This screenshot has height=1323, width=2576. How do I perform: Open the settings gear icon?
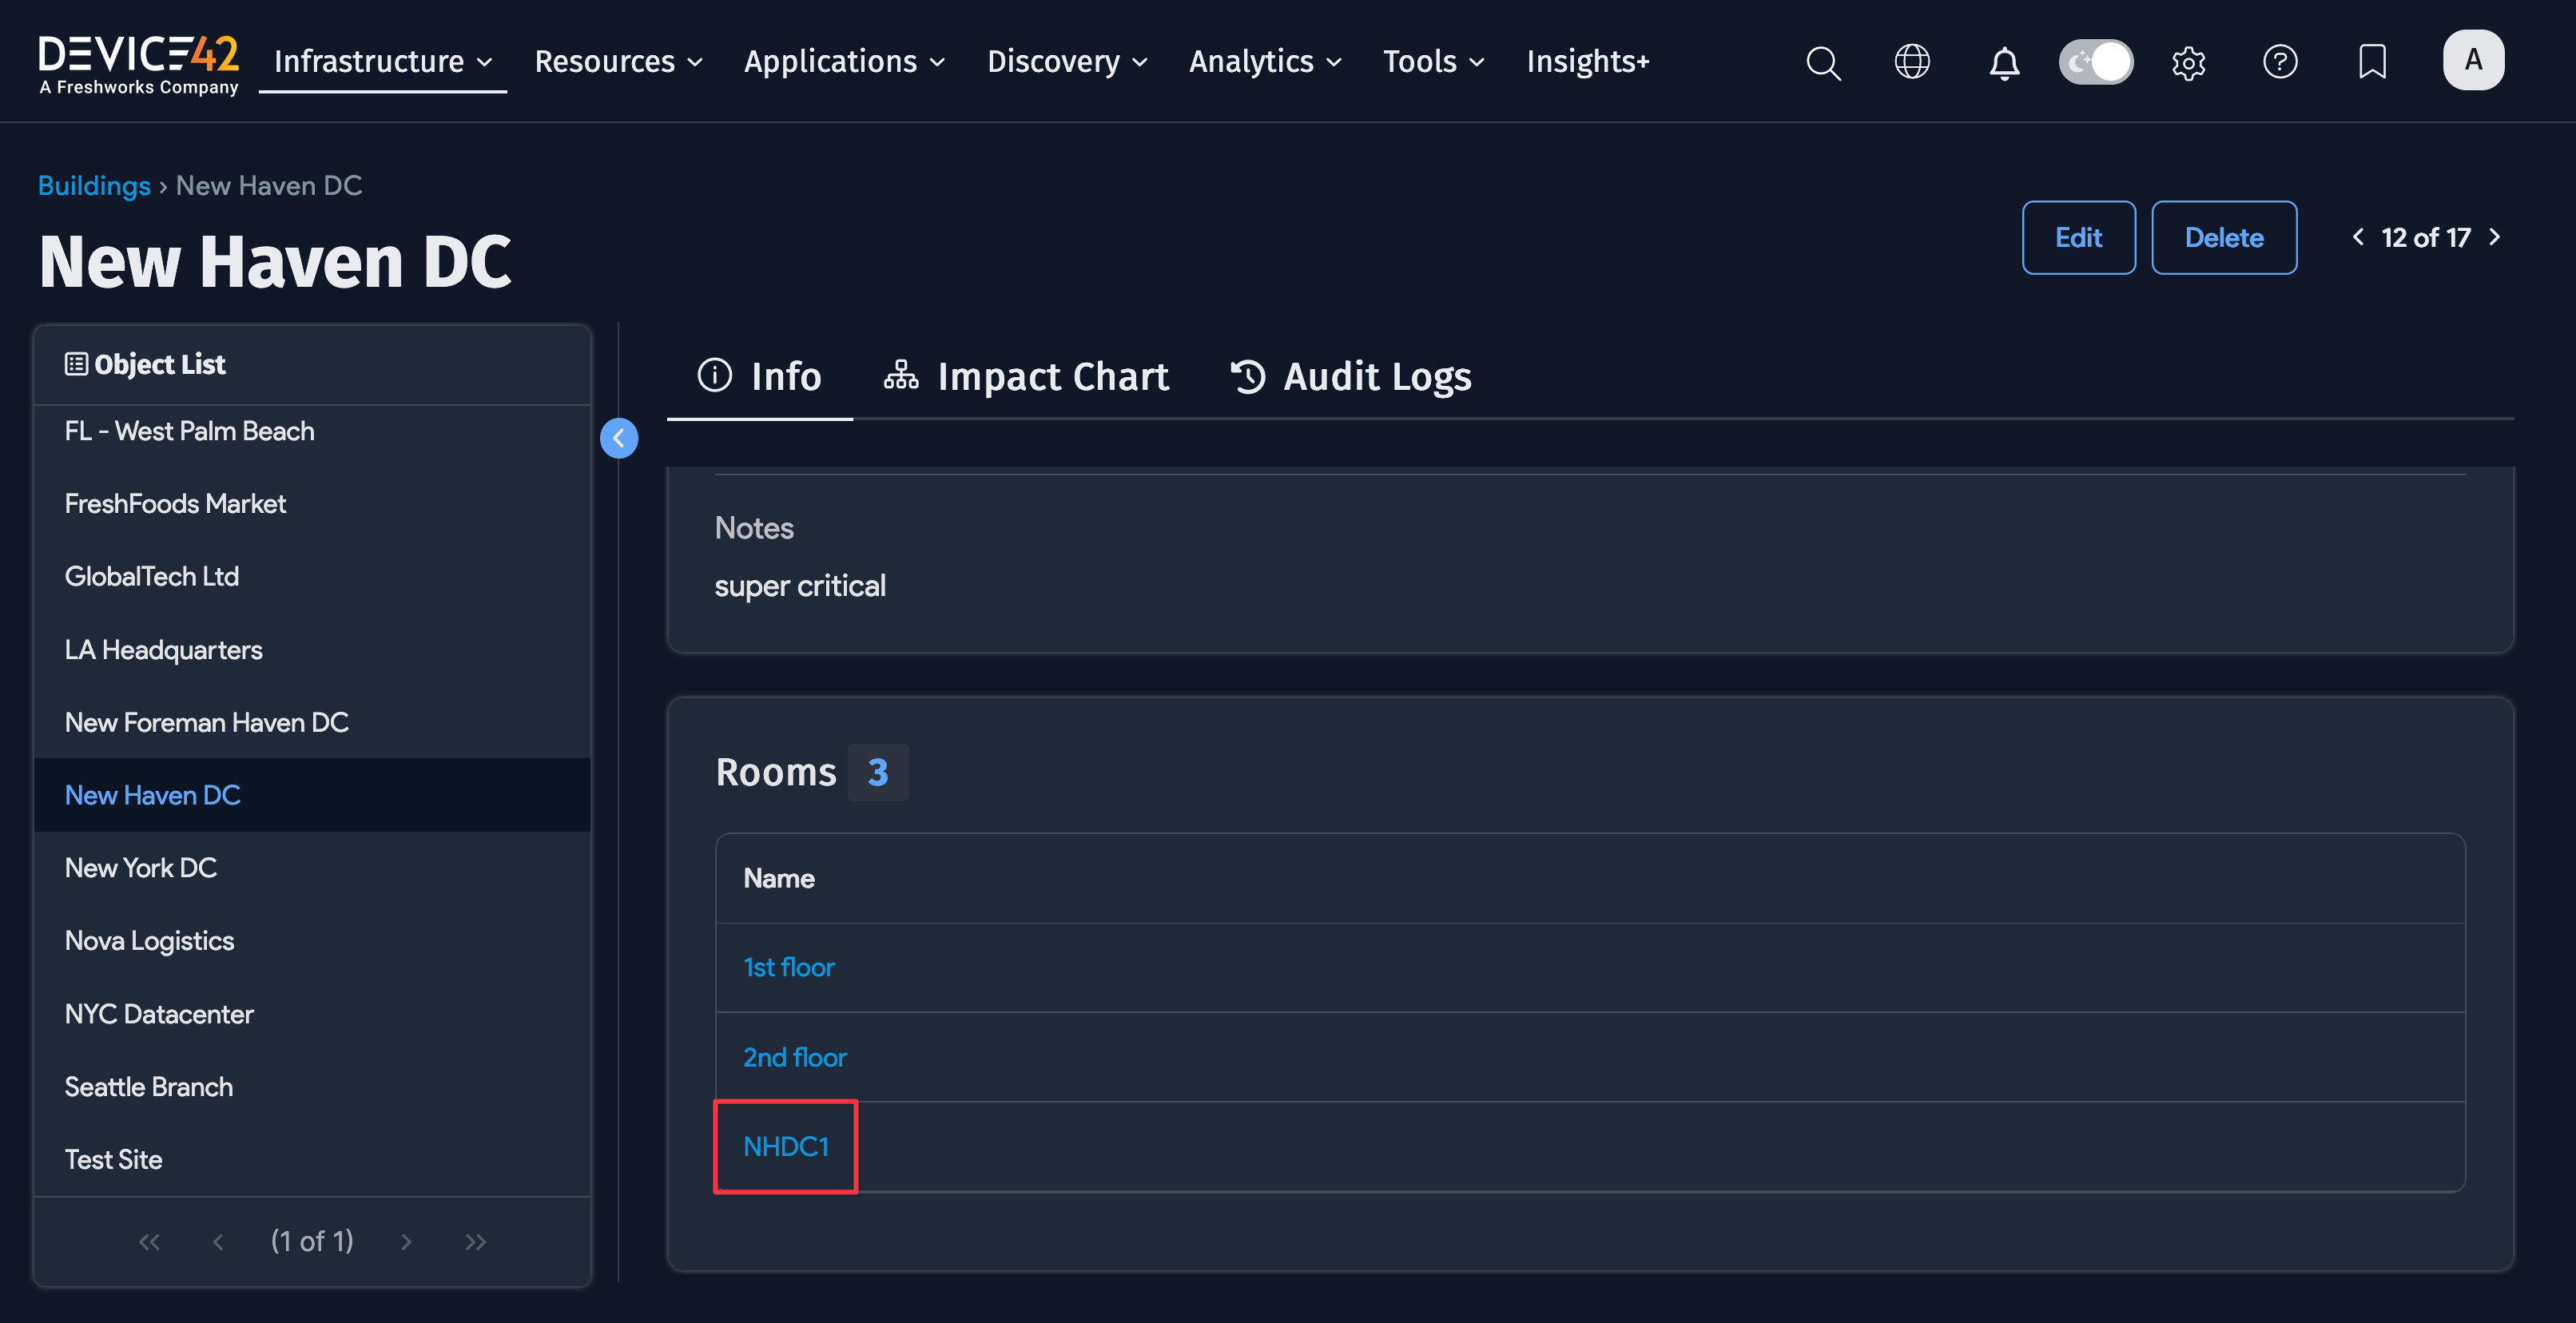coord(2188,63)
